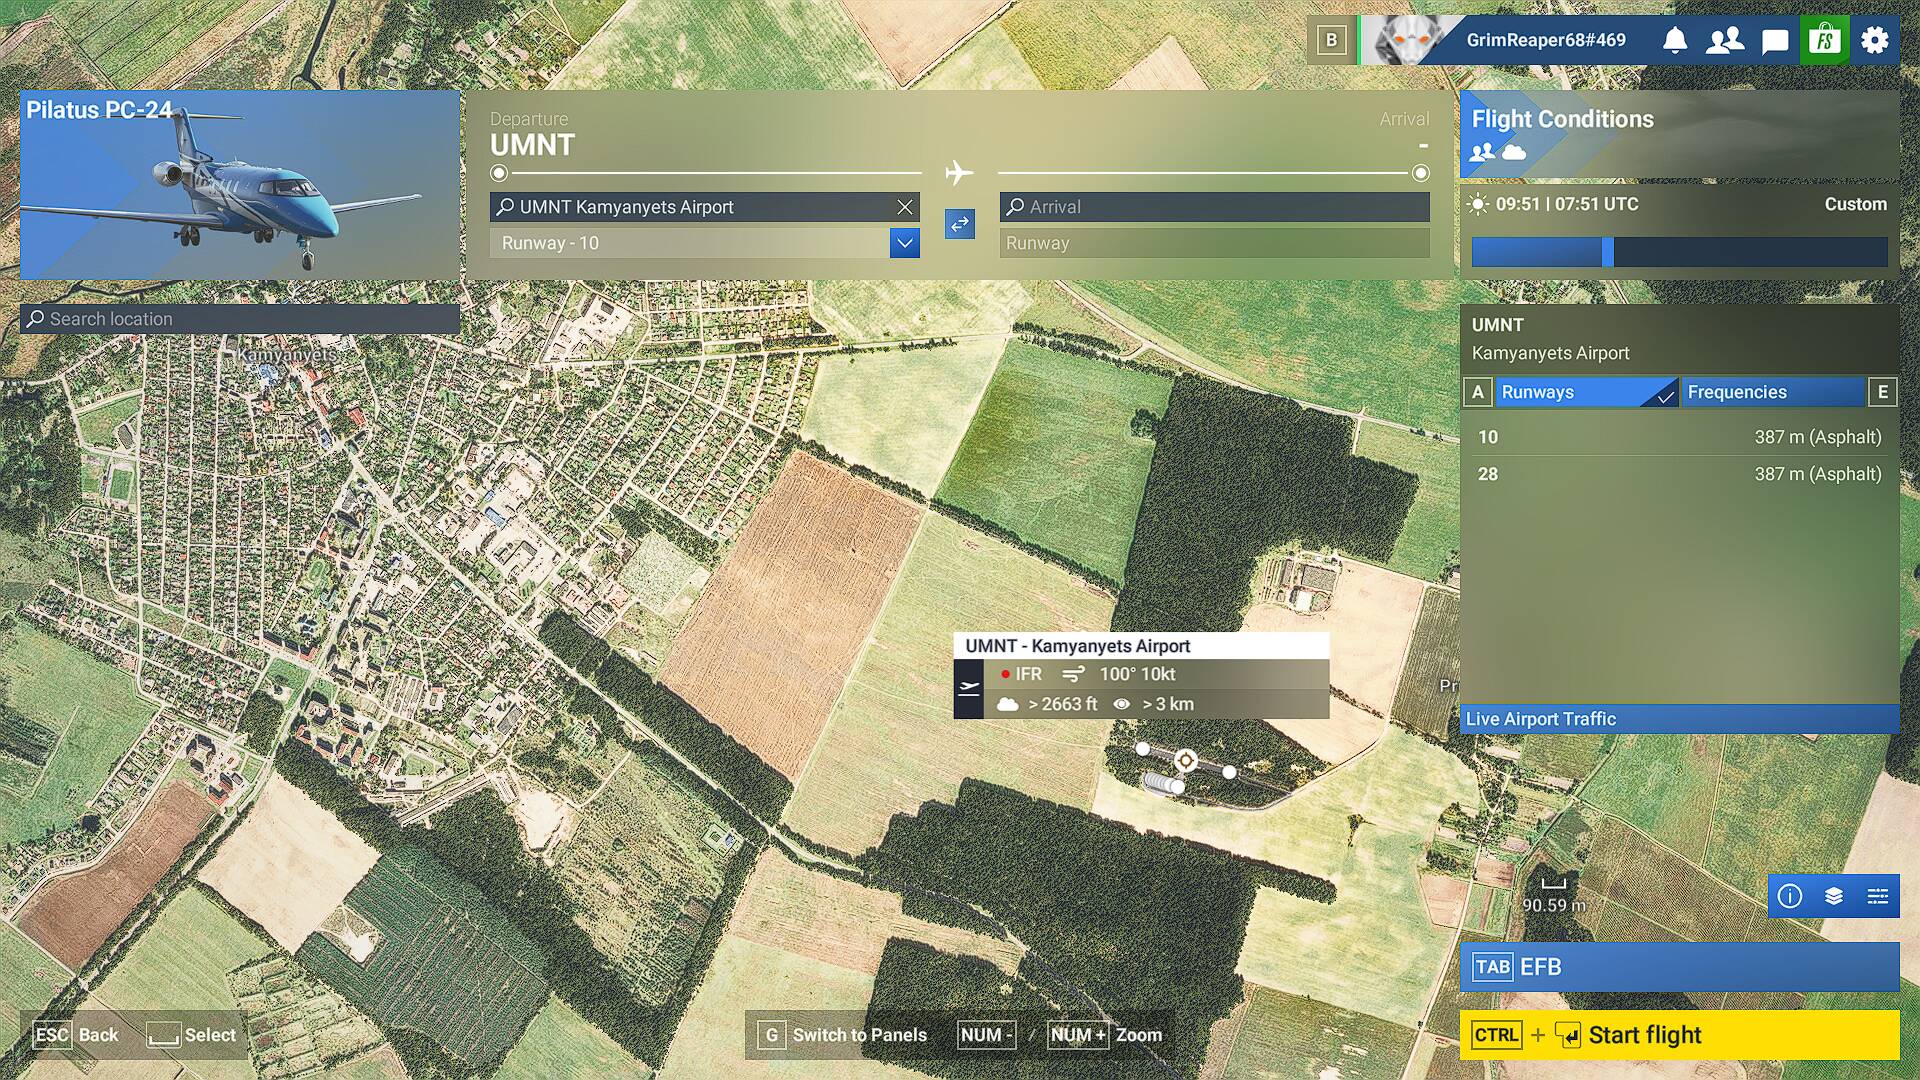This screenshot has height=1080, width=1920.
Task: Click the Arrival airport search field
Action: point(1215,207)
